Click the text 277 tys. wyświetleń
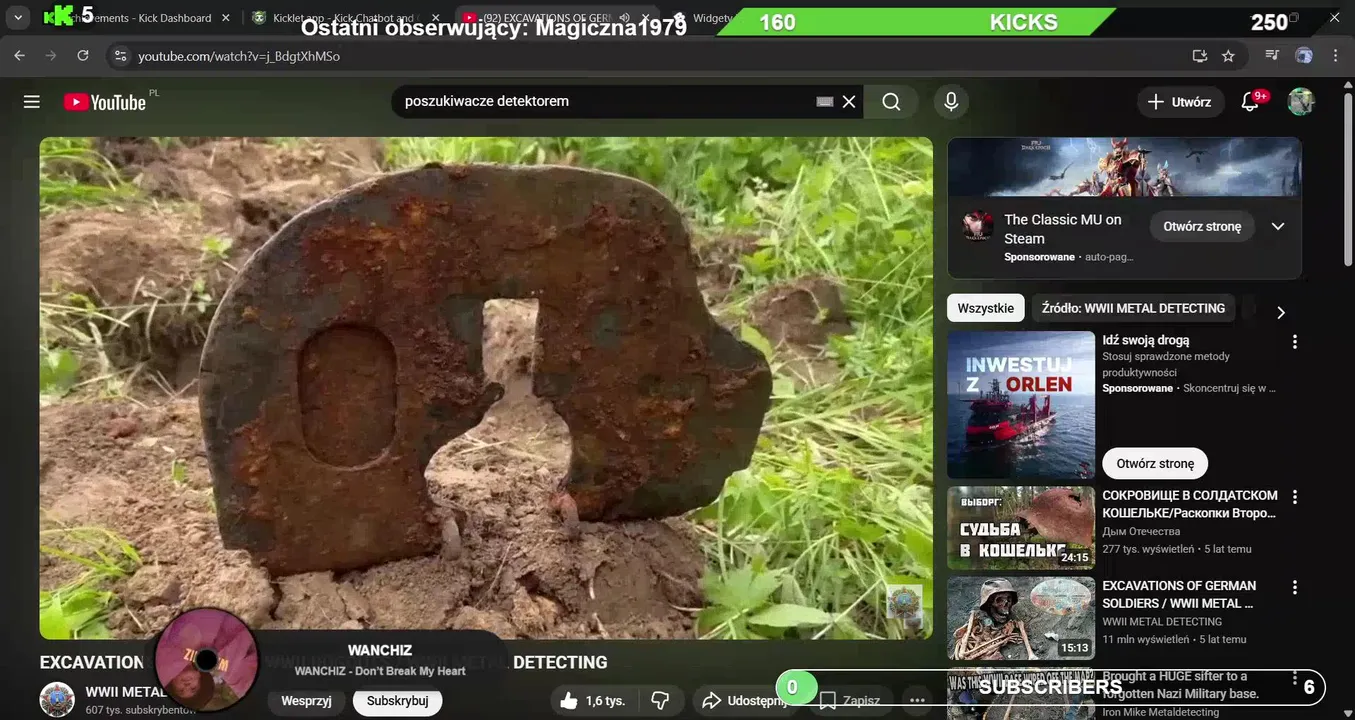 [1148, 549]
